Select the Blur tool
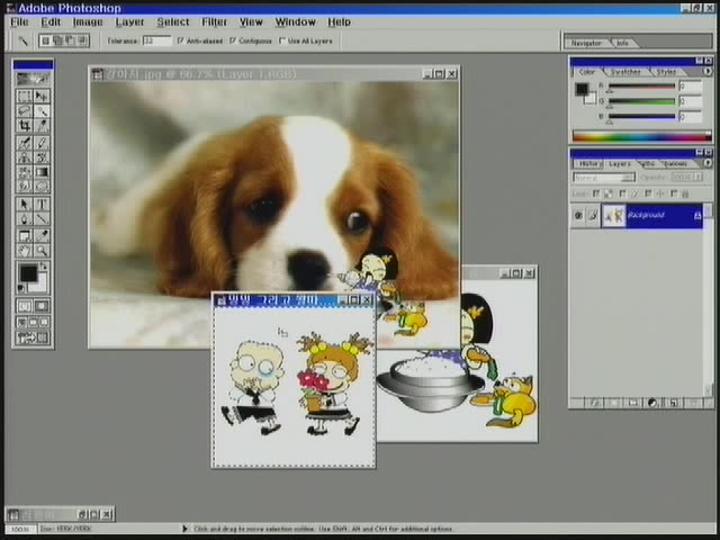This screenshot has width=720, height=540. click(x=24, y=186)
